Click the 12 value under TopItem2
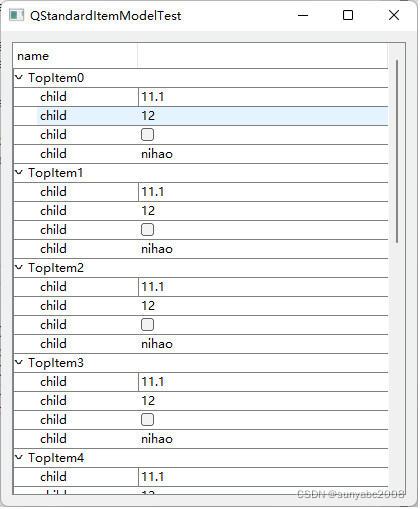420x509 pixels. [148, 306]
